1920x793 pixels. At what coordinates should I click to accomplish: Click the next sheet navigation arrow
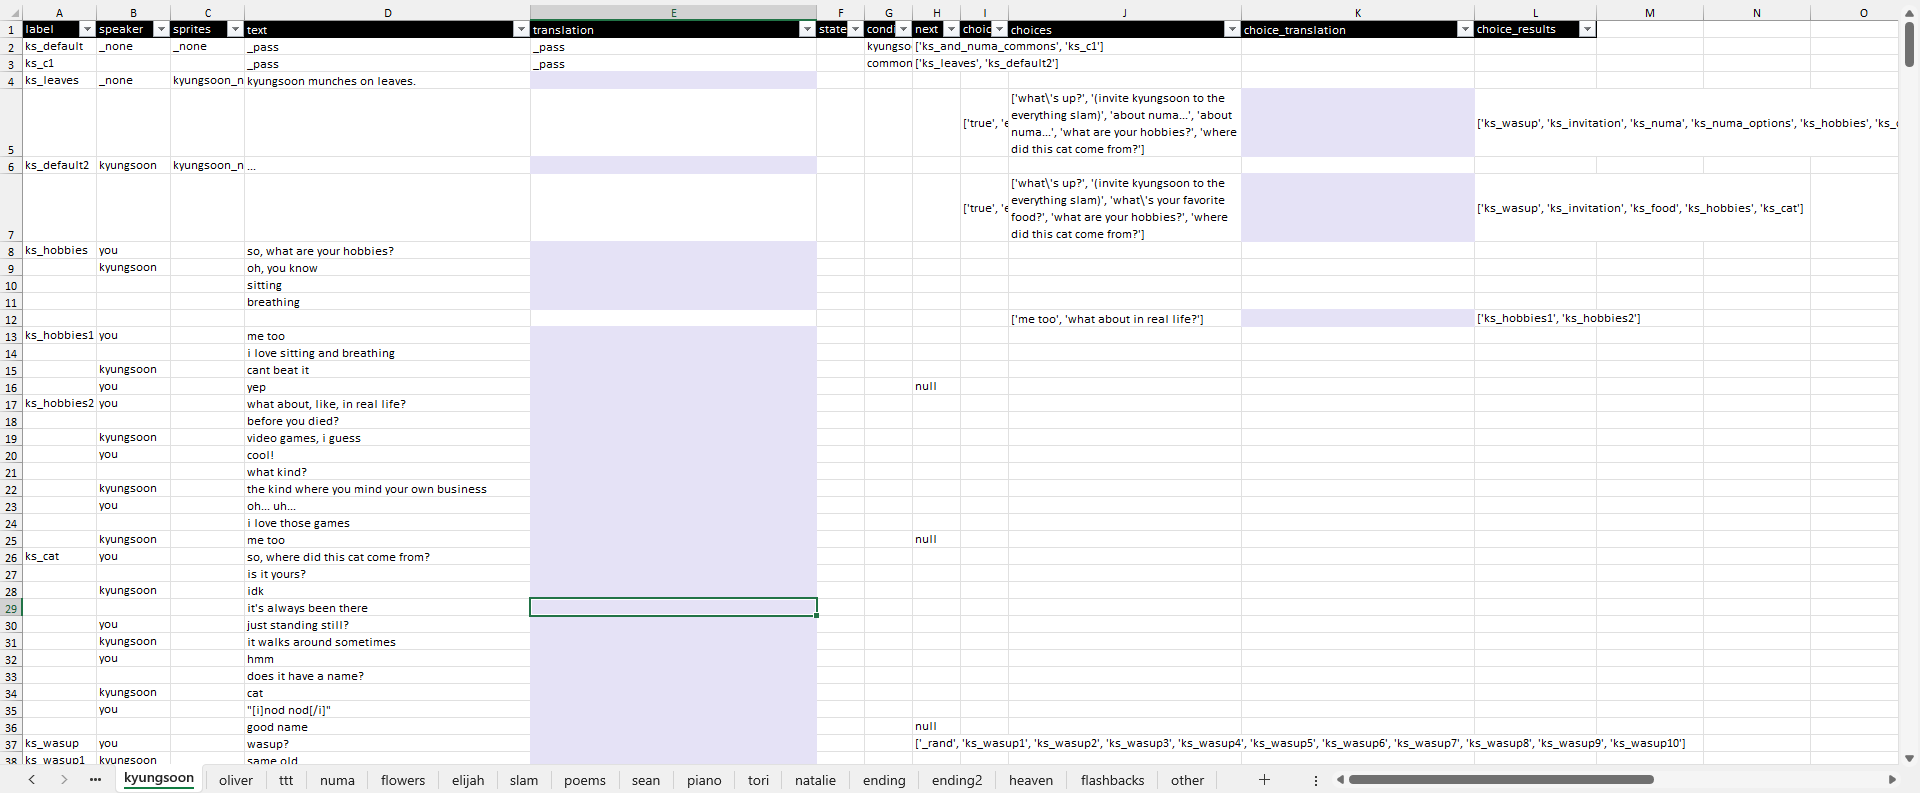pyautogui.click(x=64, y=780)
